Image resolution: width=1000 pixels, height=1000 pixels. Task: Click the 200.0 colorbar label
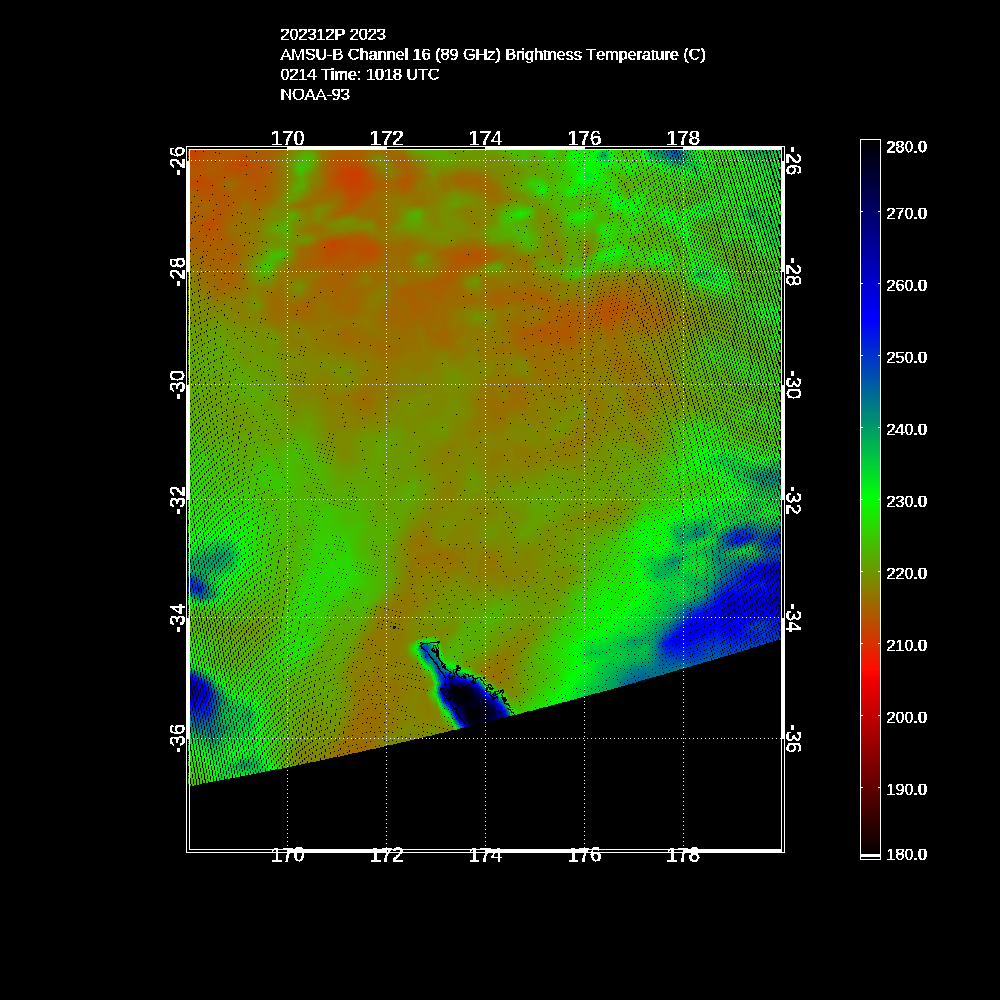906,718
